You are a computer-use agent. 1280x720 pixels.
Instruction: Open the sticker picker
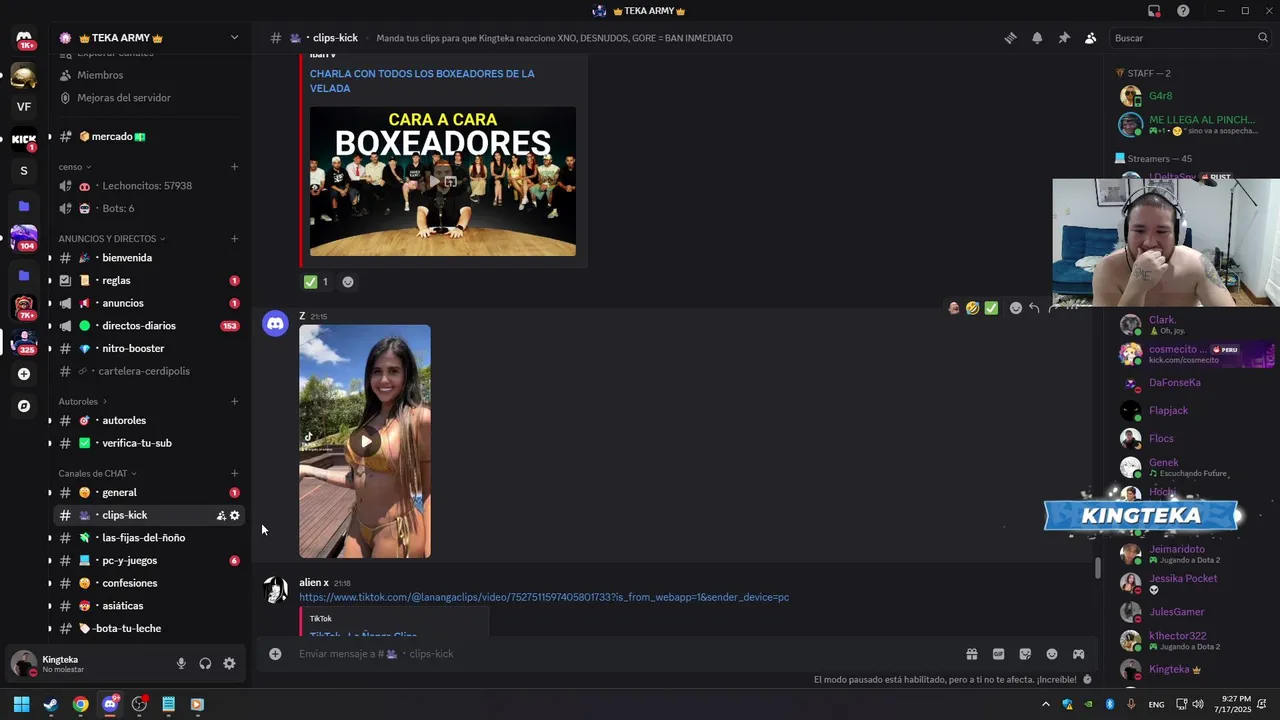[1025, 654]
